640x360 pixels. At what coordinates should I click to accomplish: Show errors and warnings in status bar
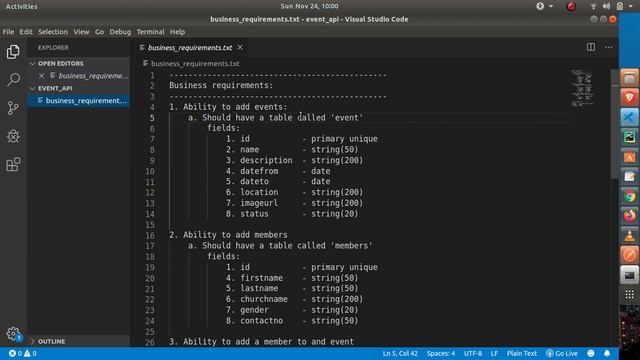23,353
